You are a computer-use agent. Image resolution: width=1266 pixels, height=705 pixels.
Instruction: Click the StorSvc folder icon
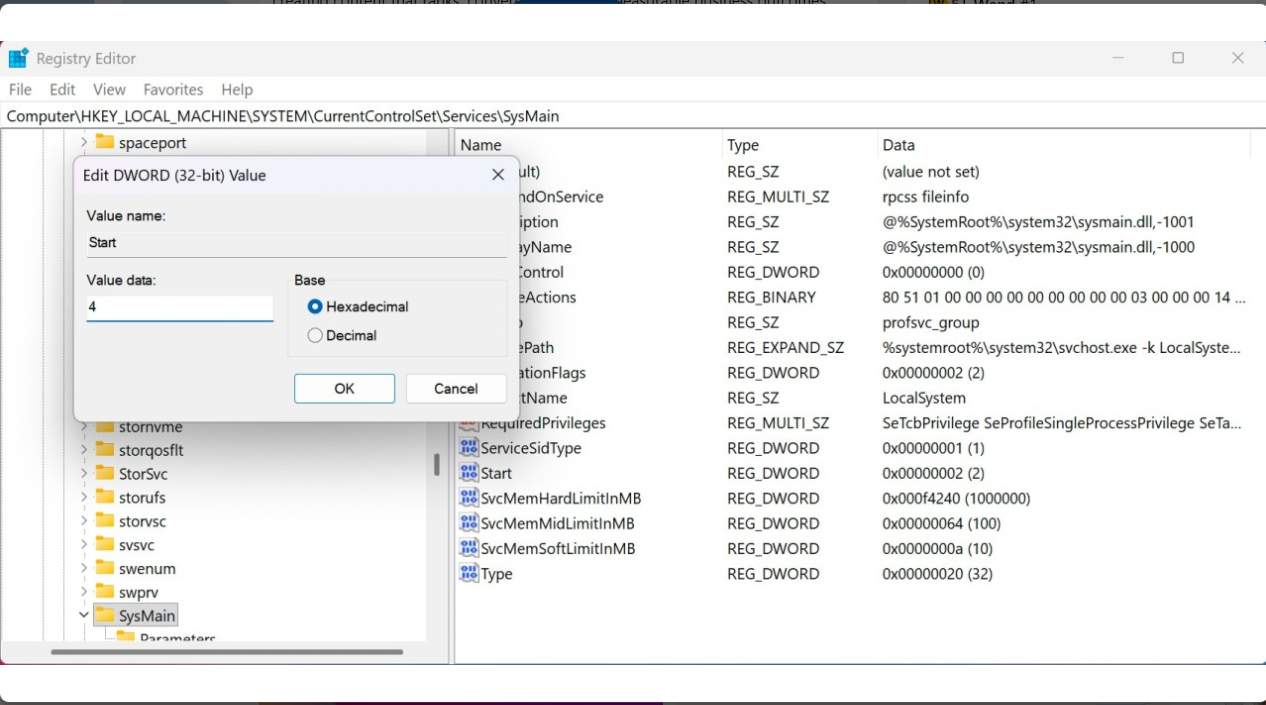tap(104, 473)
